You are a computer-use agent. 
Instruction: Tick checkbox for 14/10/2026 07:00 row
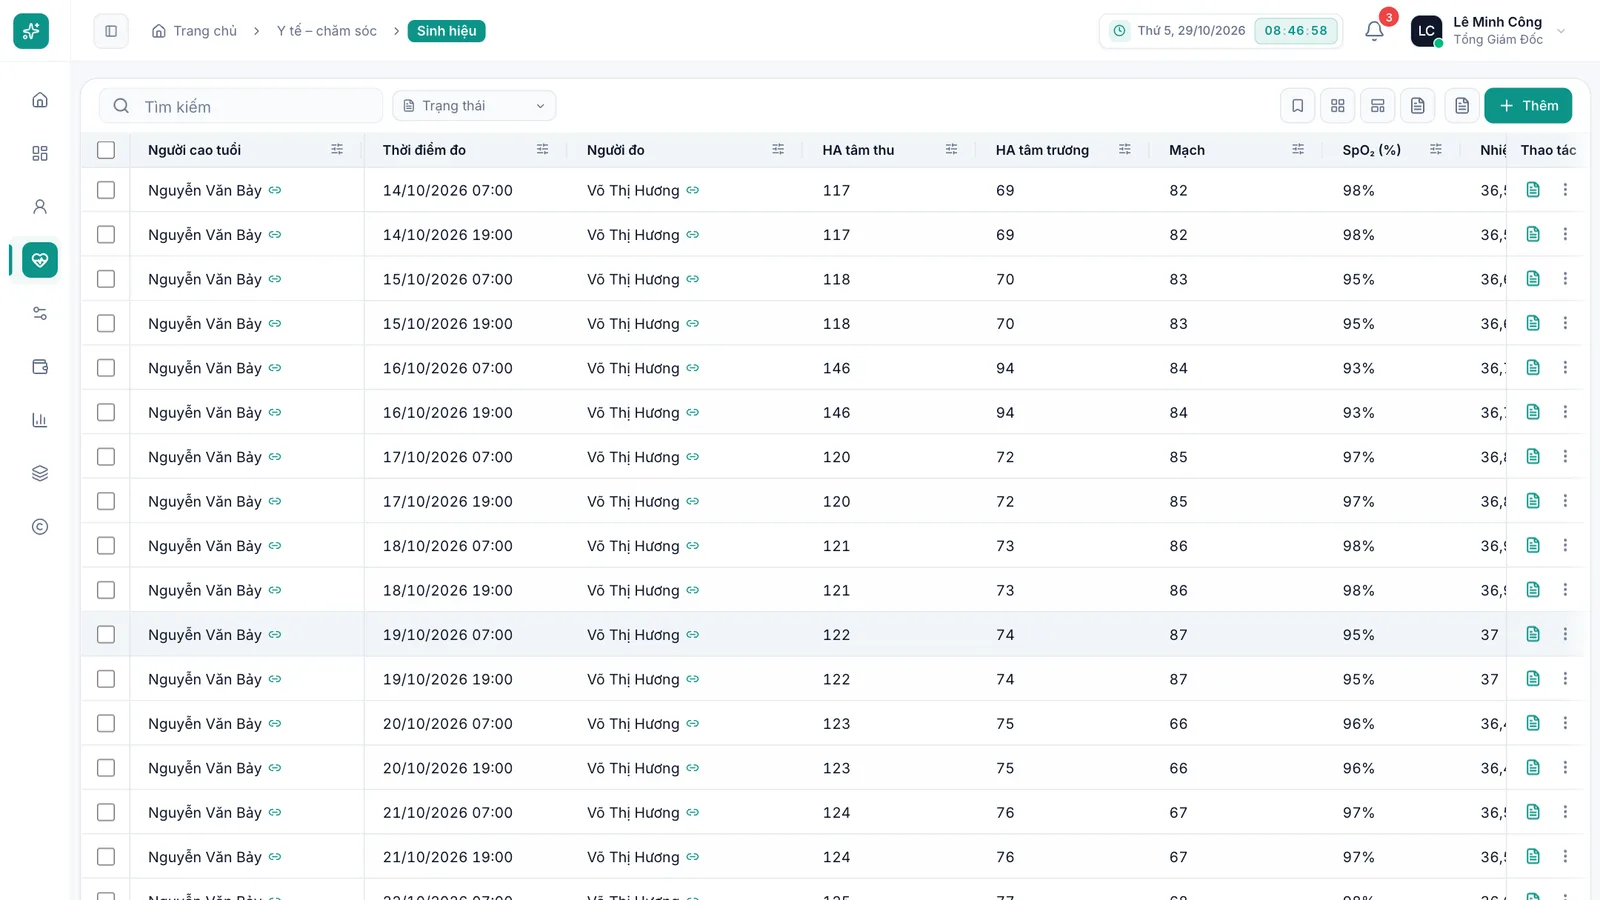point(106,190)
